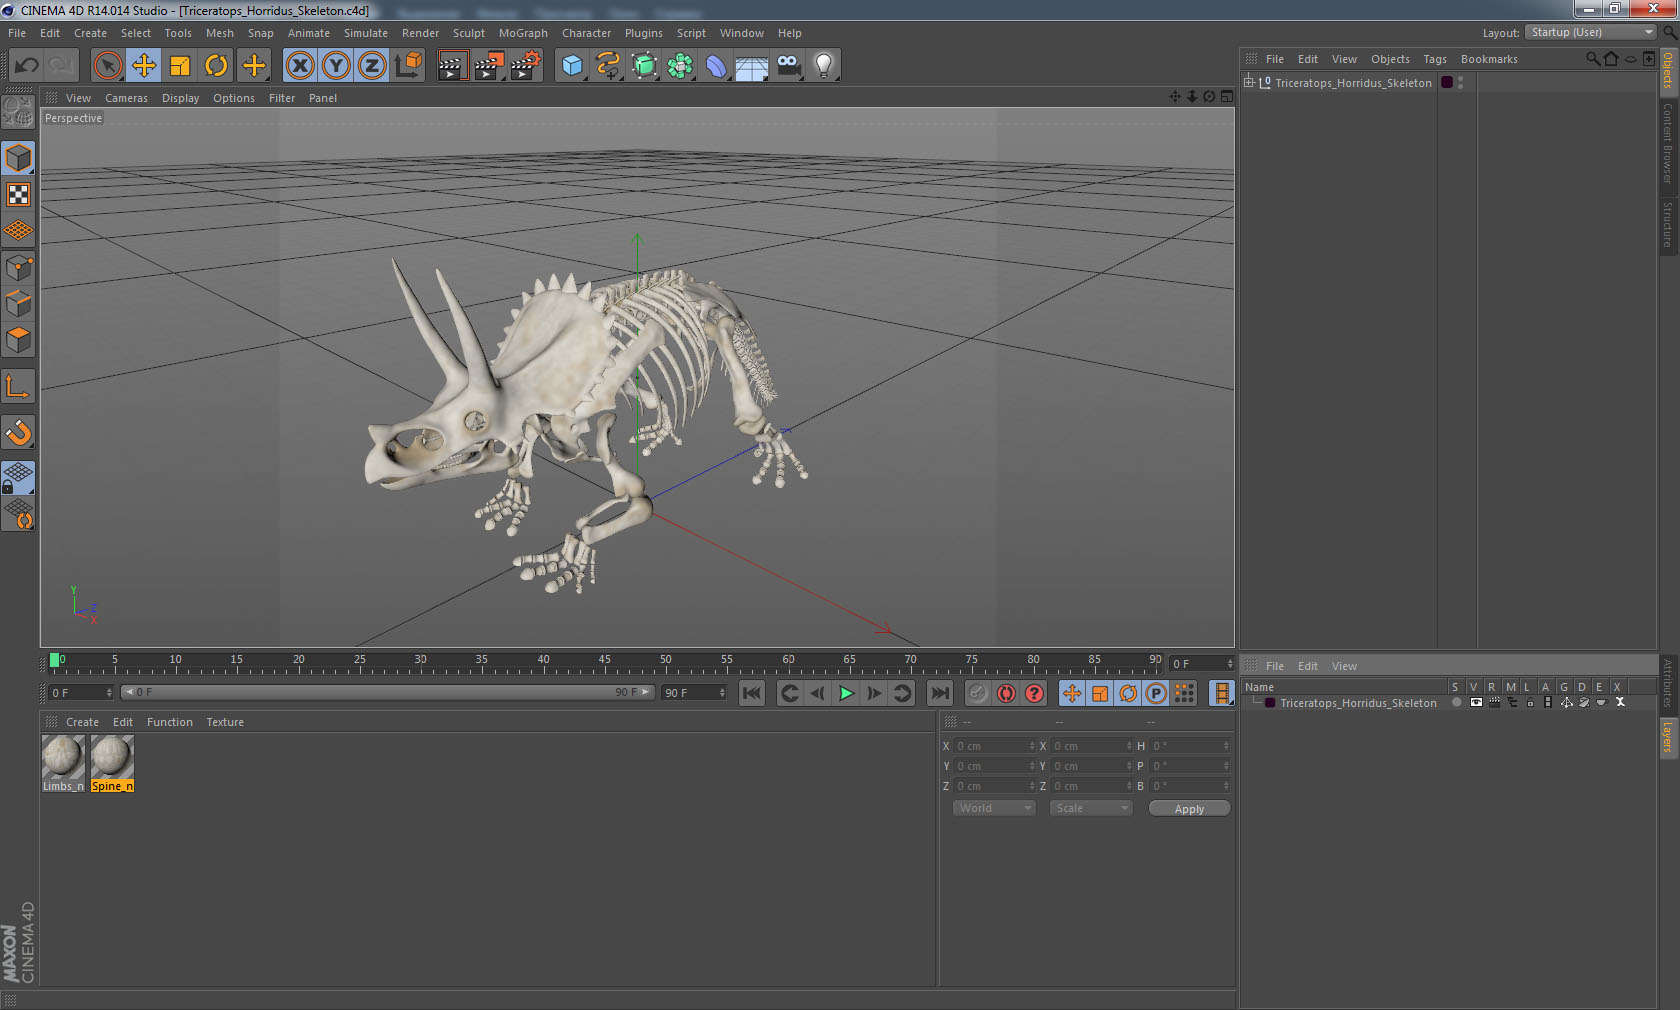Expand Triceratops_Horridus_Skeleton in Object Manager
Image resolution: width=1680 pixels, height=1010 pixels.
[x=1249, y=82]
